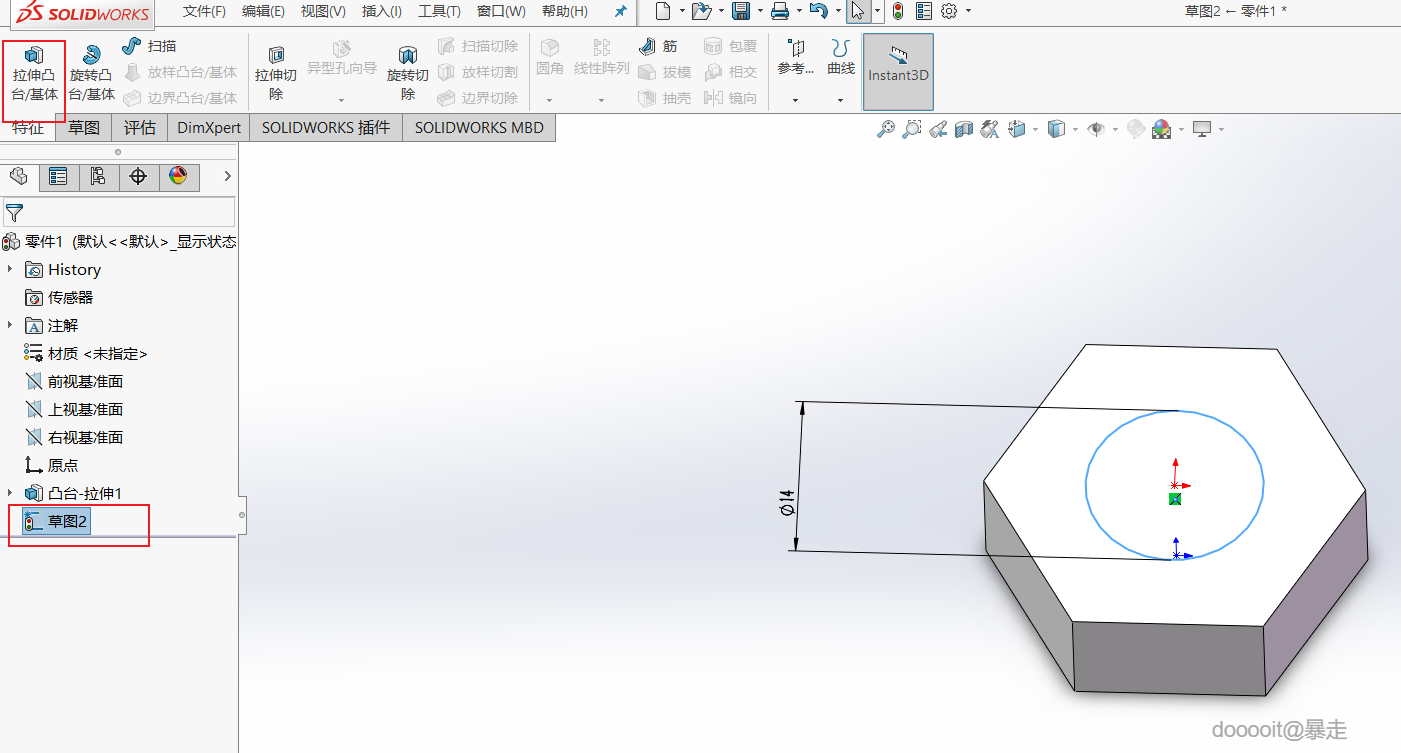This screenshot has width=1401, height=753.
Task: Open the hide/show items eye icon
Action: (1096, 129)
